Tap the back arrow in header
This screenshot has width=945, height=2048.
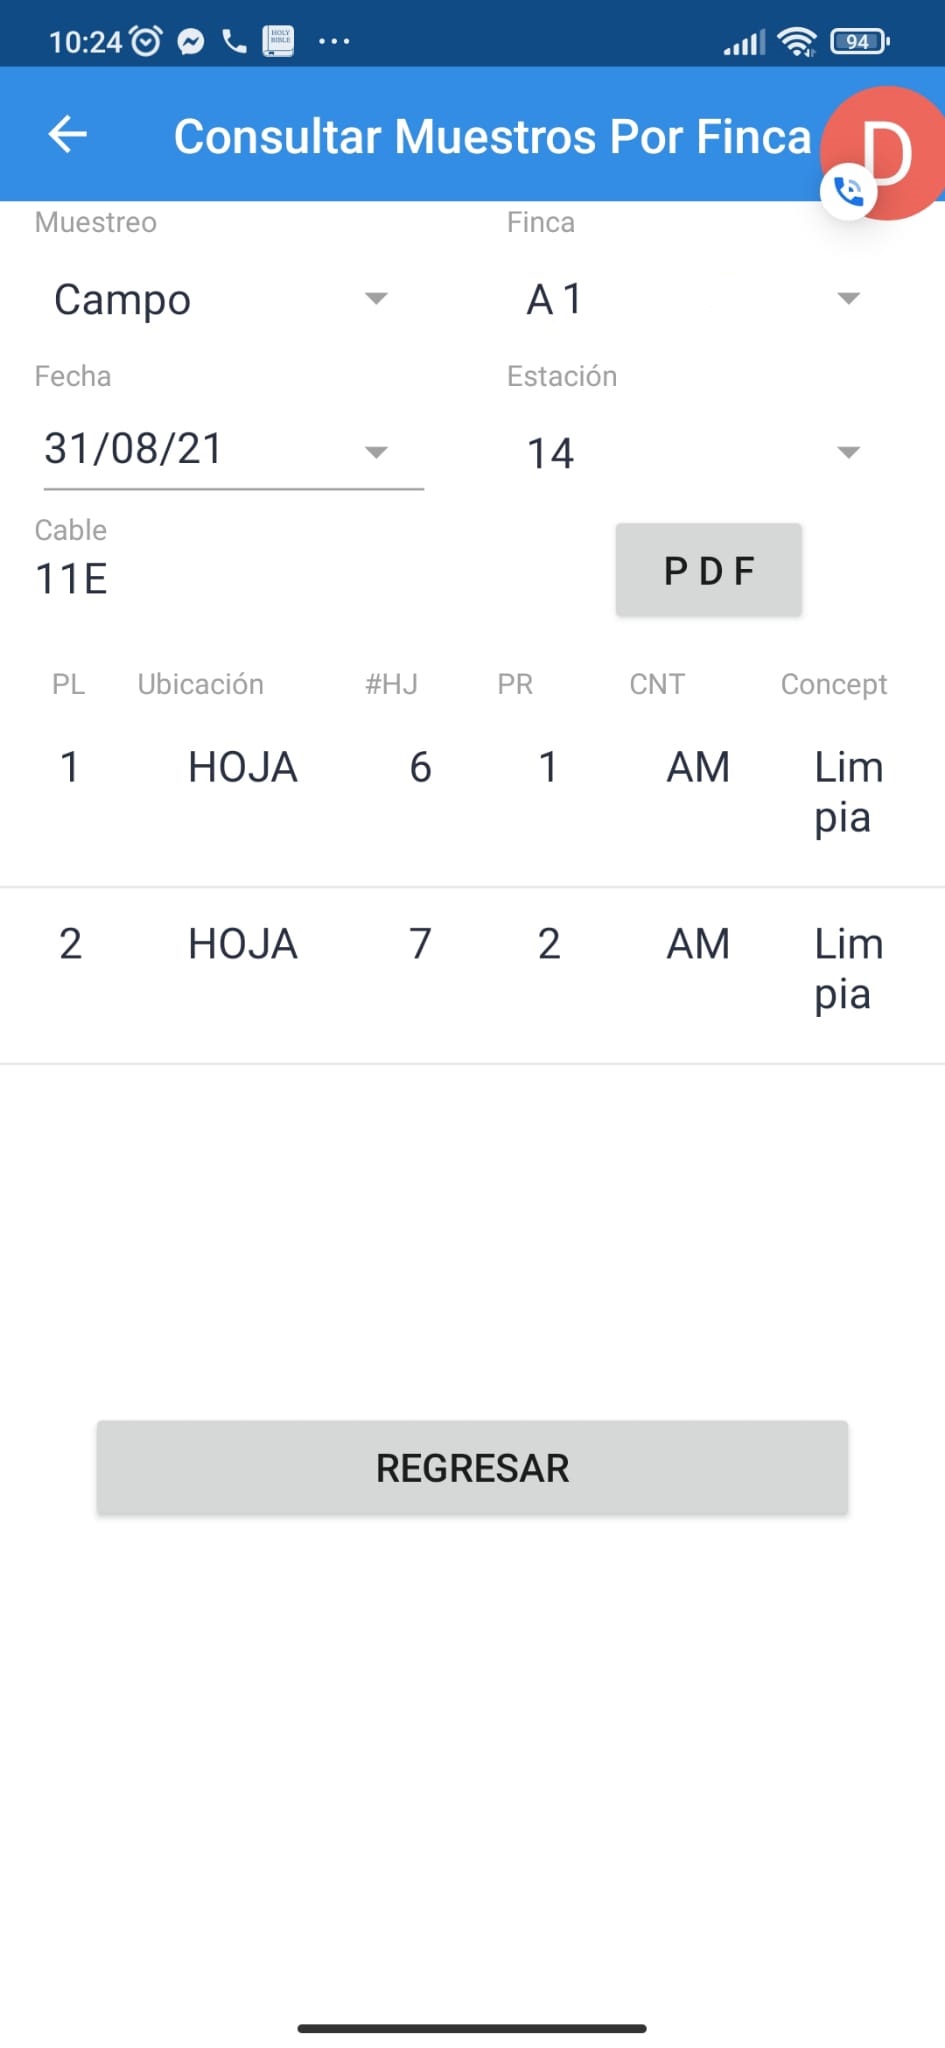tap(67, 134)
